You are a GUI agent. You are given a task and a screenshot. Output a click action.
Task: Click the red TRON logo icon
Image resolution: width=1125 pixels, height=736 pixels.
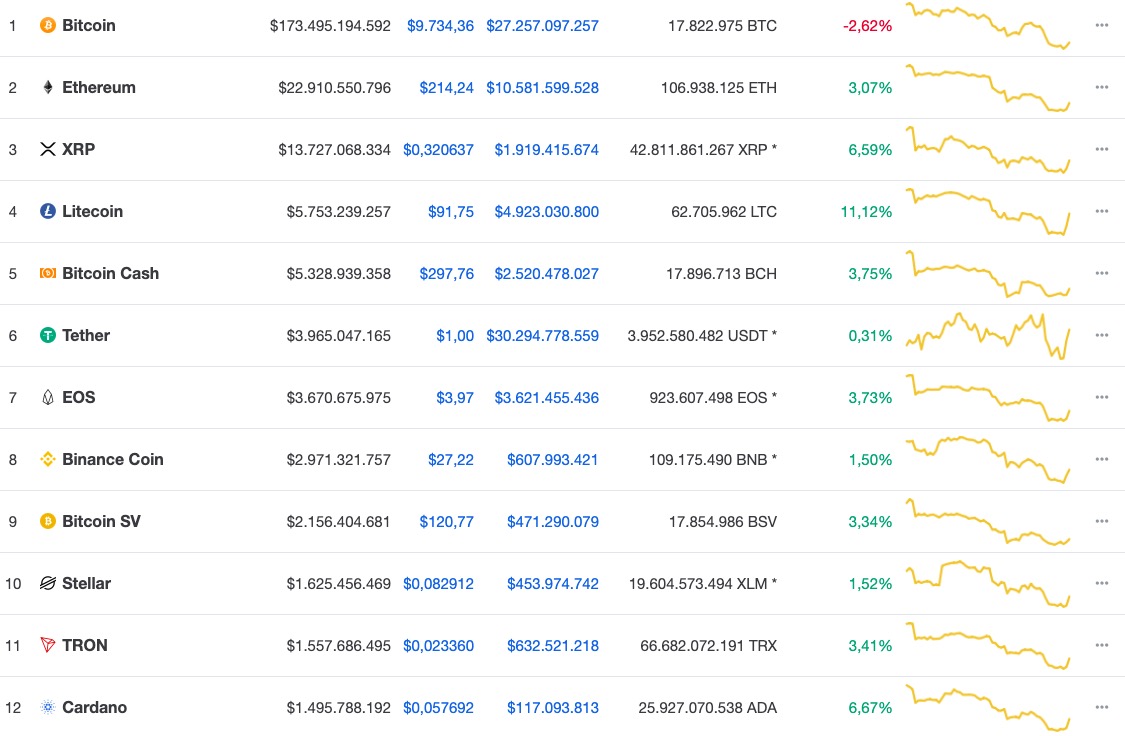47,645
